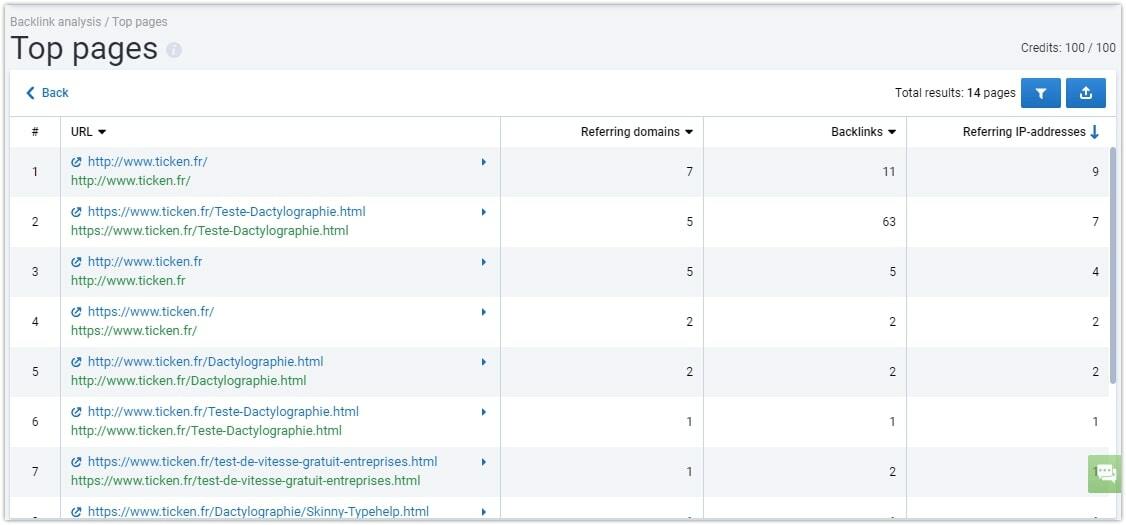Click the export upload button
The height and width of the screenshot is (525, 1126).
1086,93
